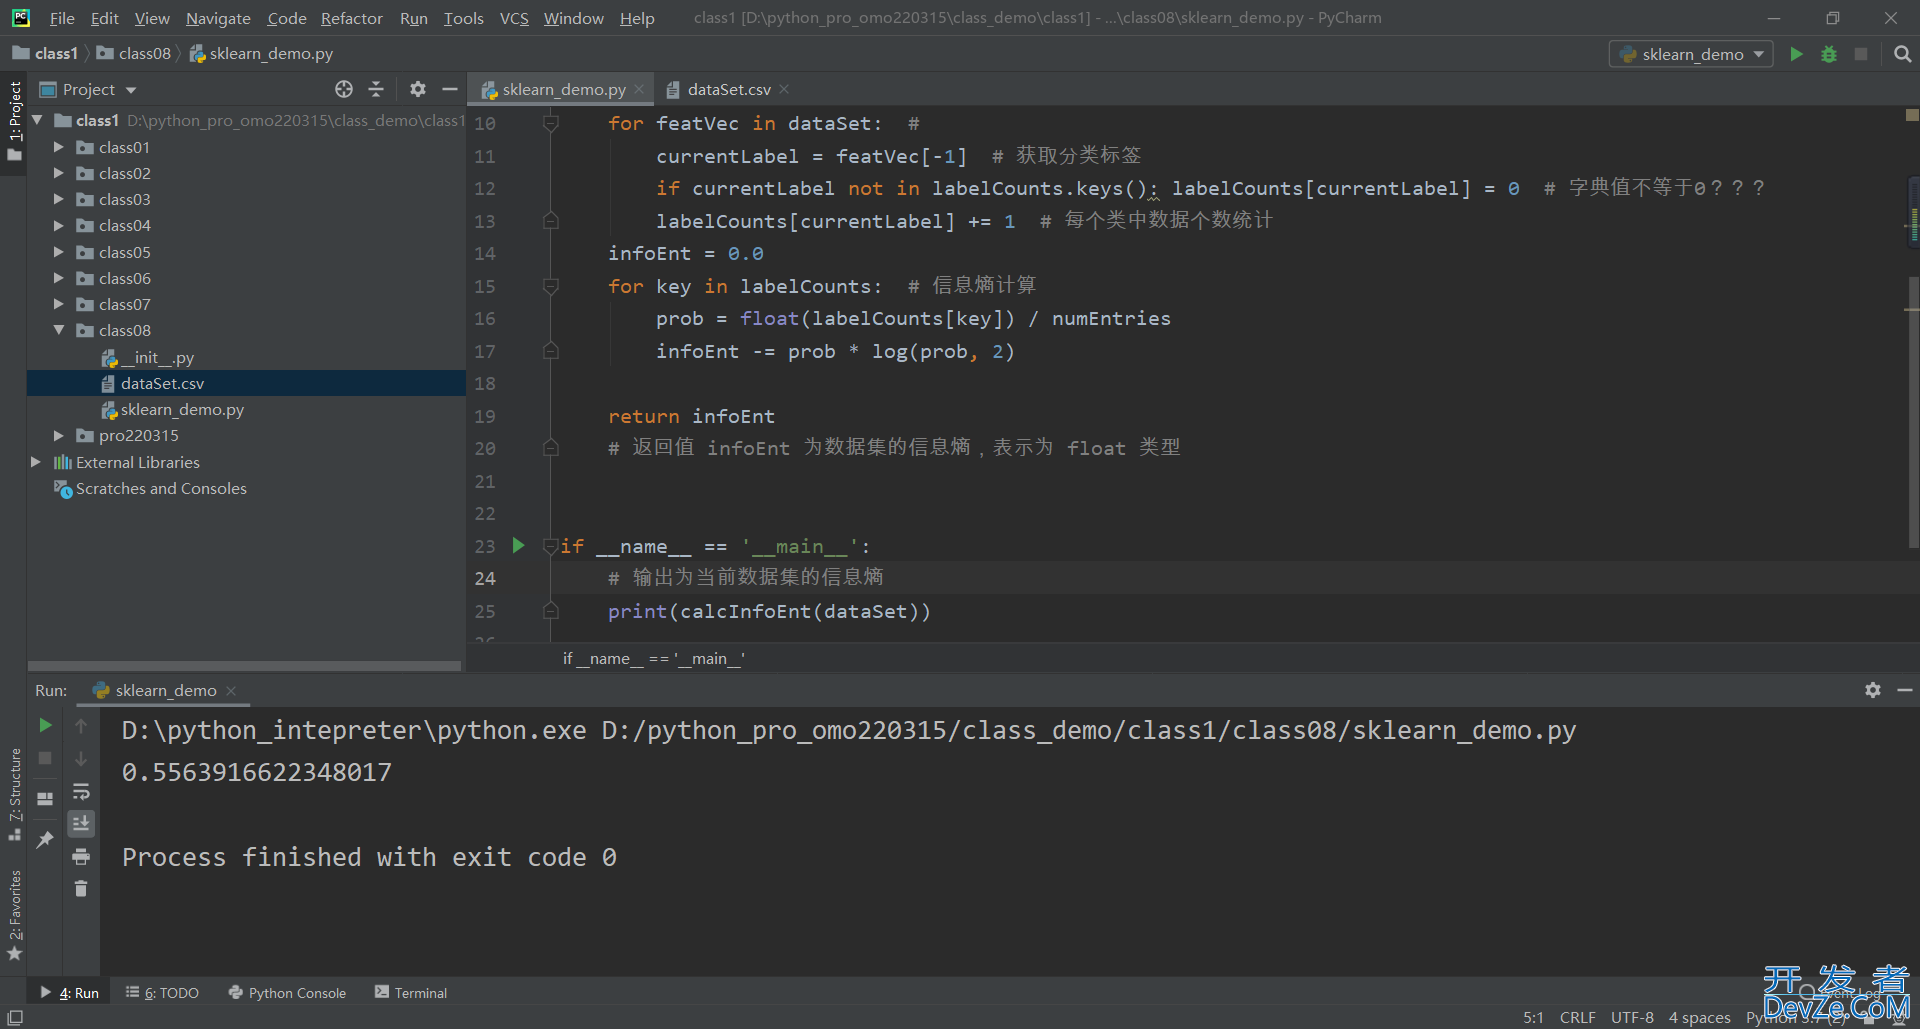
Task: Open the Refactor menu
Action: pos(352,18)
